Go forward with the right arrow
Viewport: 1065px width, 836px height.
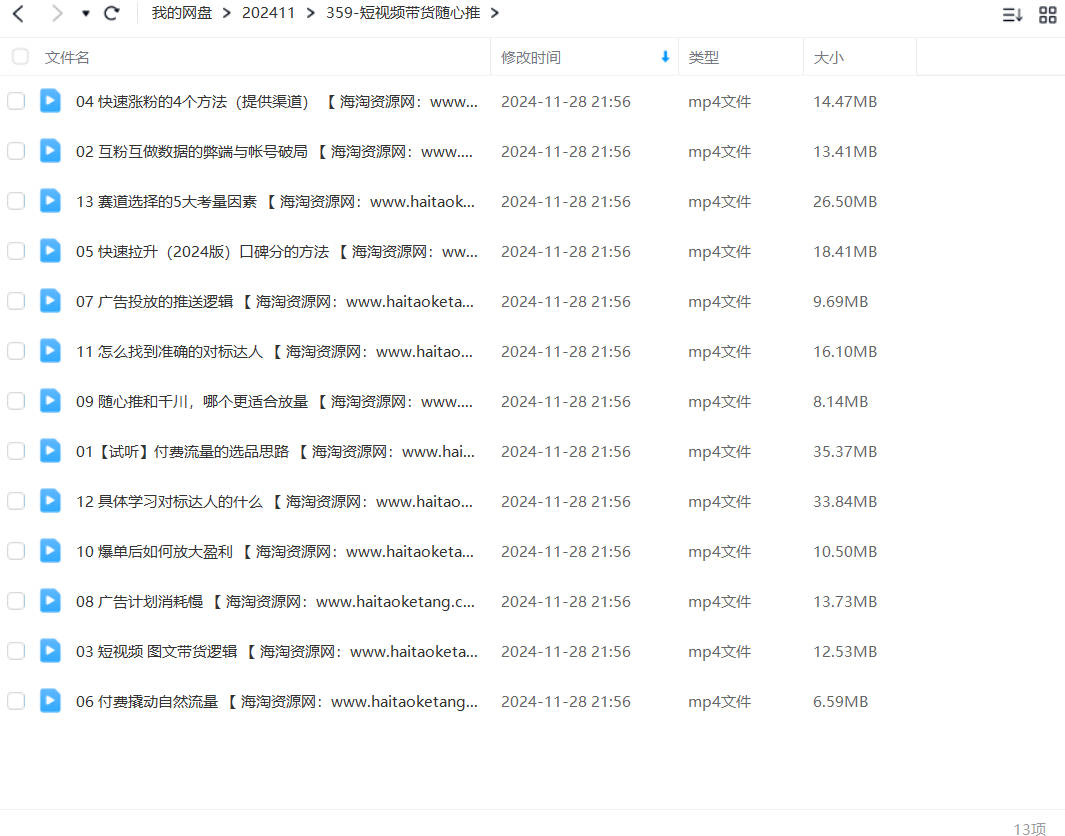57,14
